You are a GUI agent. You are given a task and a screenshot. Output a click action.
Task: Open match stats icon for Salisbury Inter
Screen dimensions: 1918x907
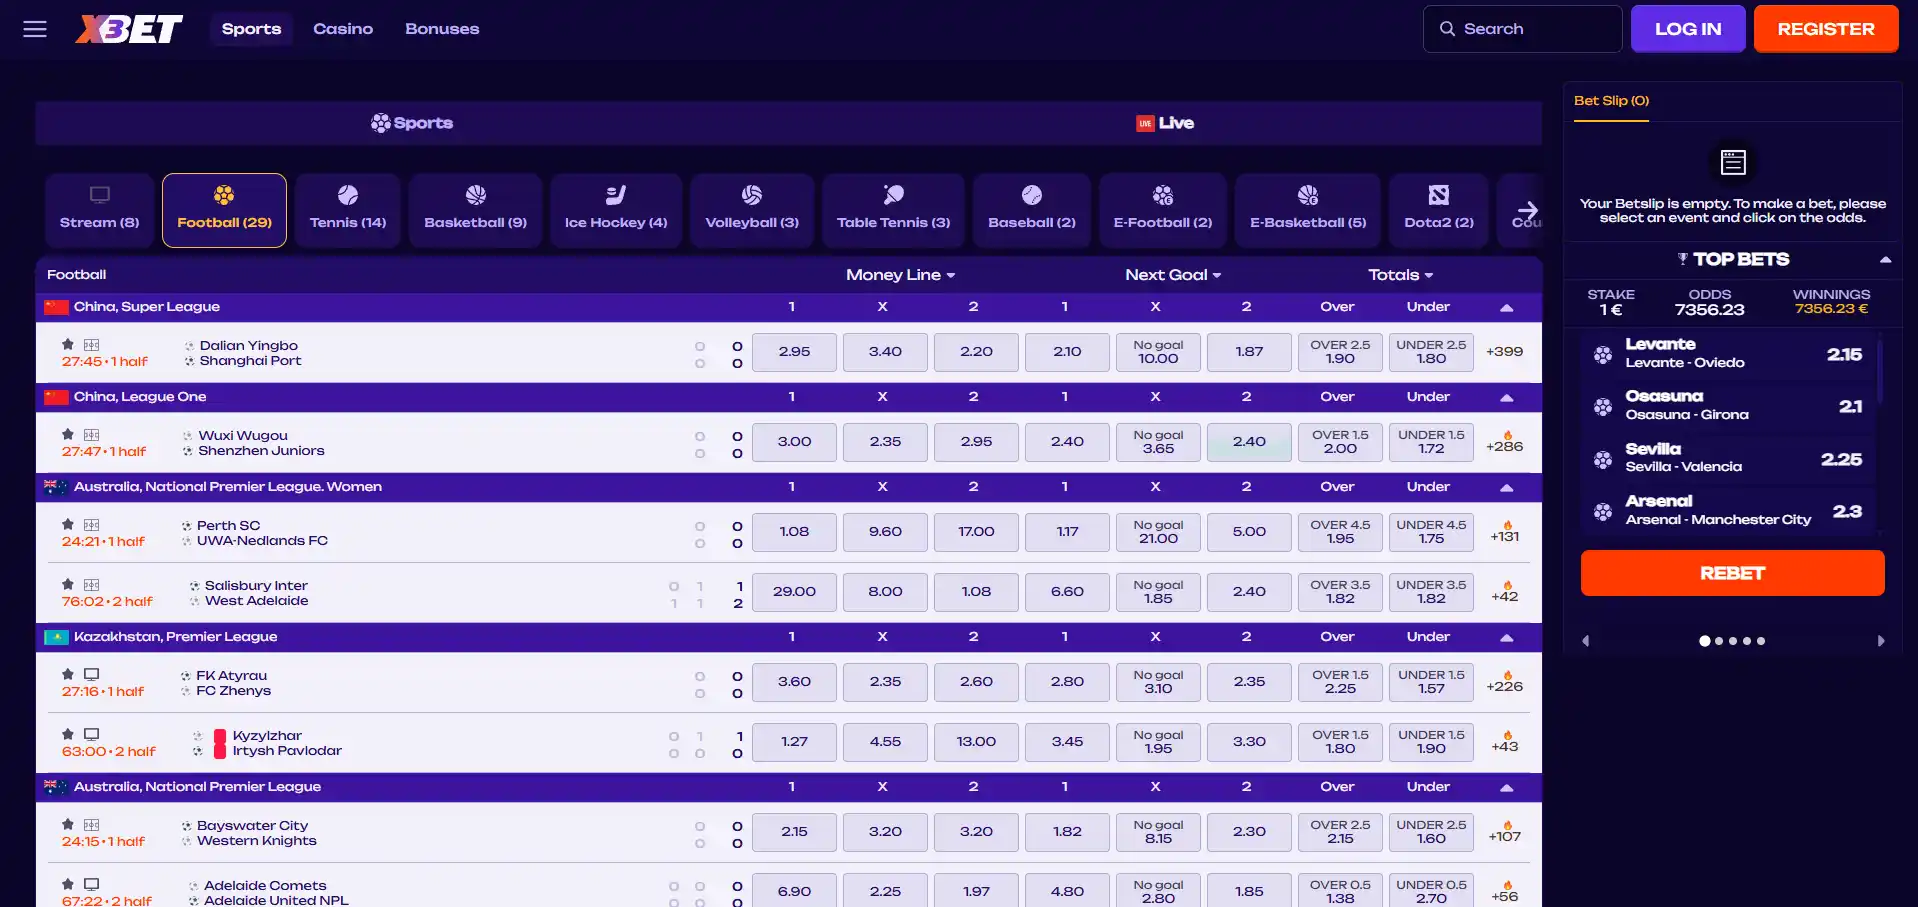(x=92, y=585)
